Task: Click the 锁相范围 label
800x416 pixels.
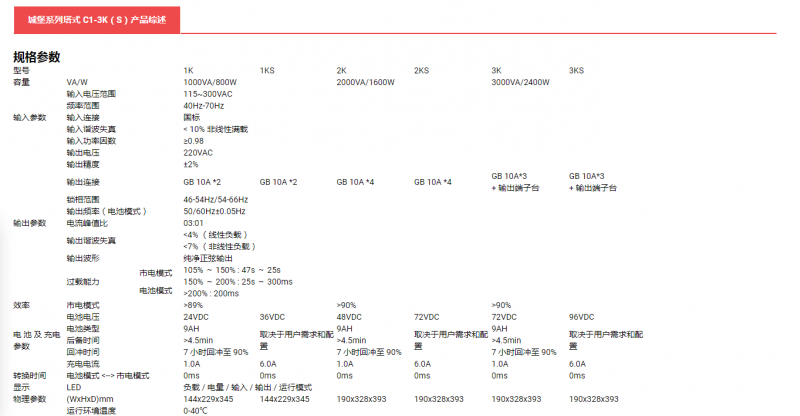Action: (83, 200)
